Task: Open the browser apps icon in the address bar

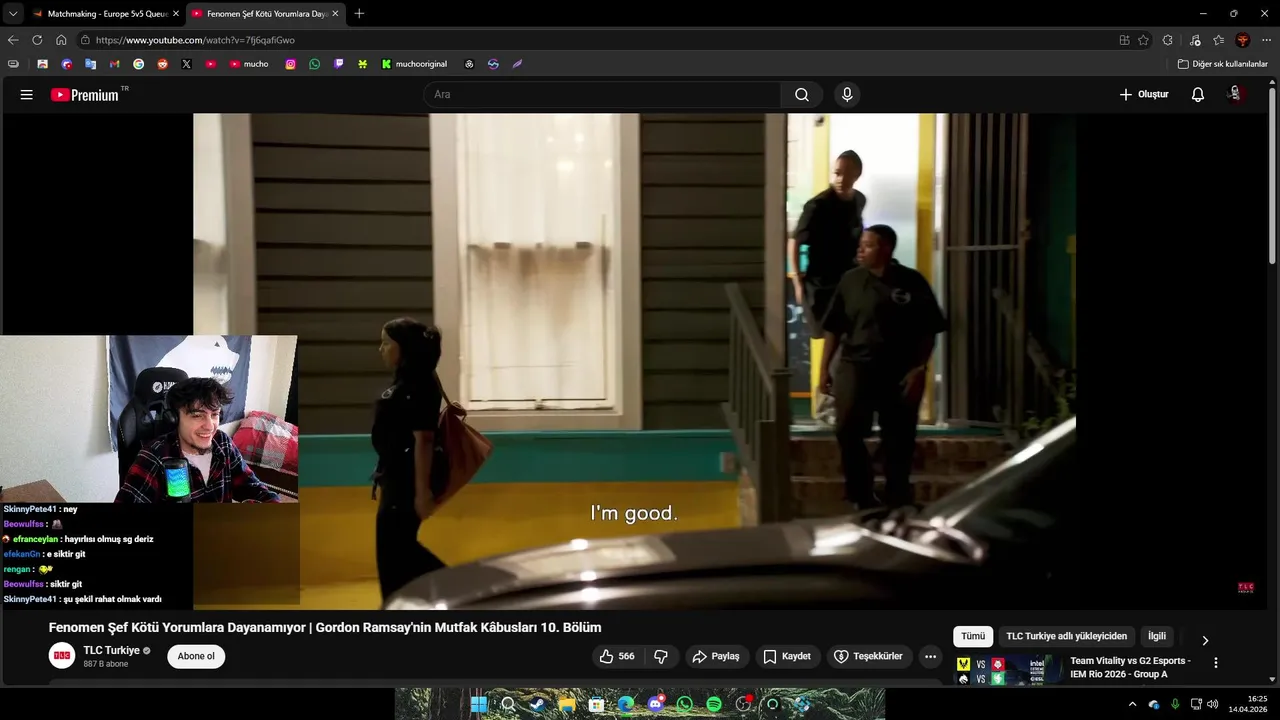Action: click(x=1124, y=40)
